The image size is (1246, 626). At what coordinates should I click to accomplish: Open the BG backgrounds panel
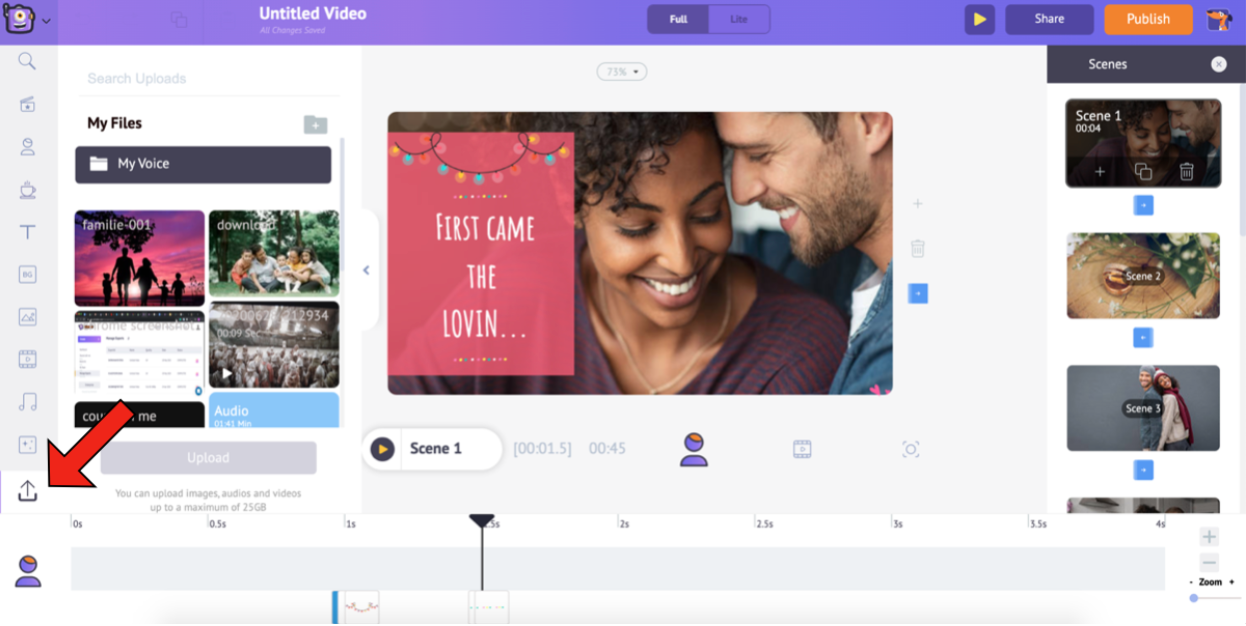pos(27,275)
